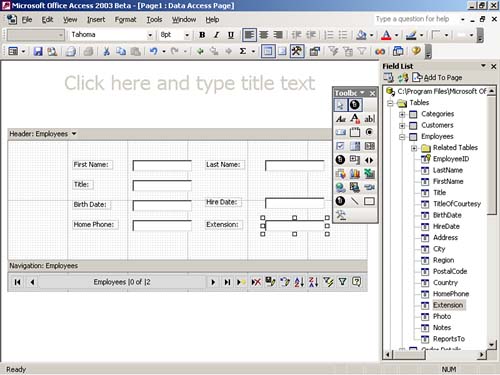The image size is (500, 375).
Task: Click the Insert Hyperlink icon
Action: click(380, 51)
